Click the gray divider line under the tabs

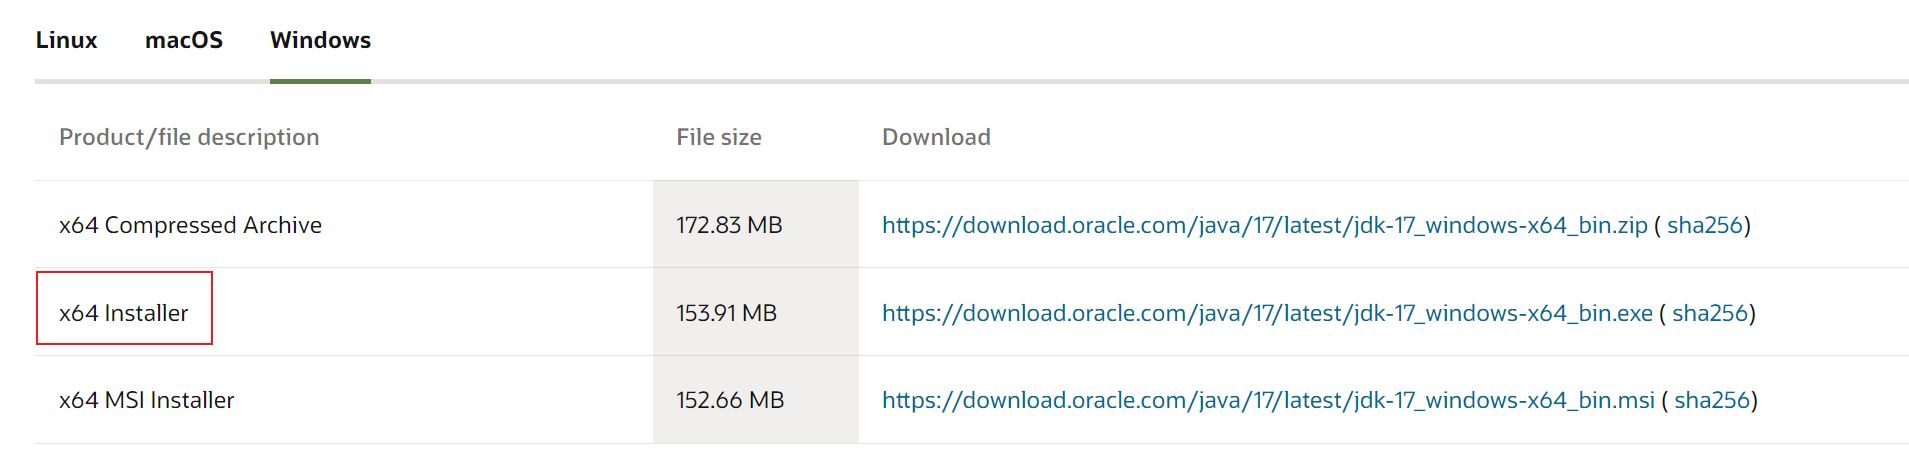point(1140,81)
